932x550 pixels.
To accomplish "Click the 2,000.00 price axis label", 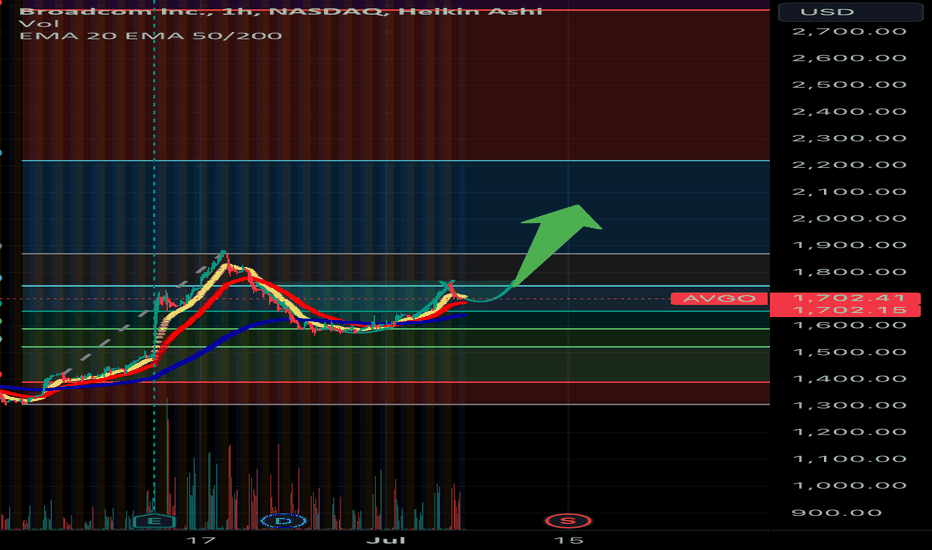I will [849, 219].
